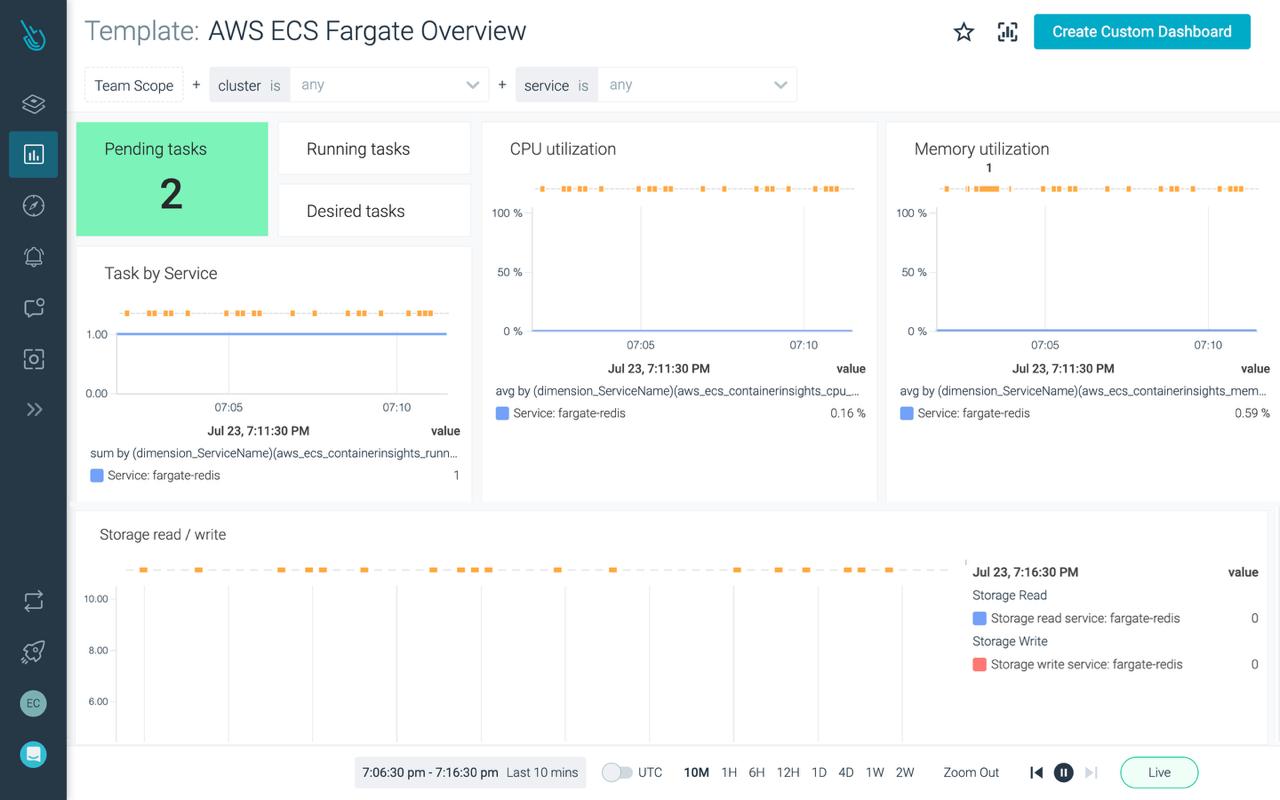Open the Alerts bell icon in the sidebar
The image size is (1280, 800).
click(33, 256)
